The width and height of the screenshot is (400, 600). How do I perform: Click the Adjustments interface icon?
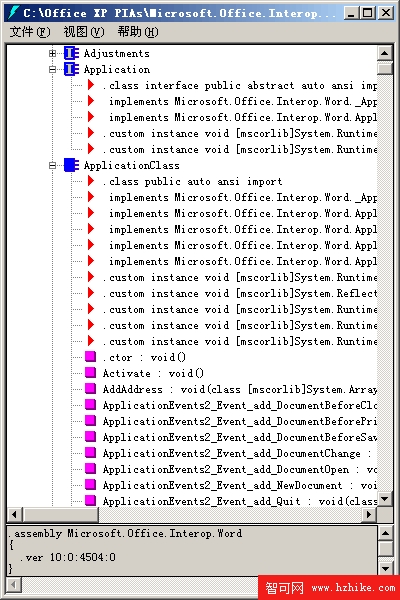71,54
